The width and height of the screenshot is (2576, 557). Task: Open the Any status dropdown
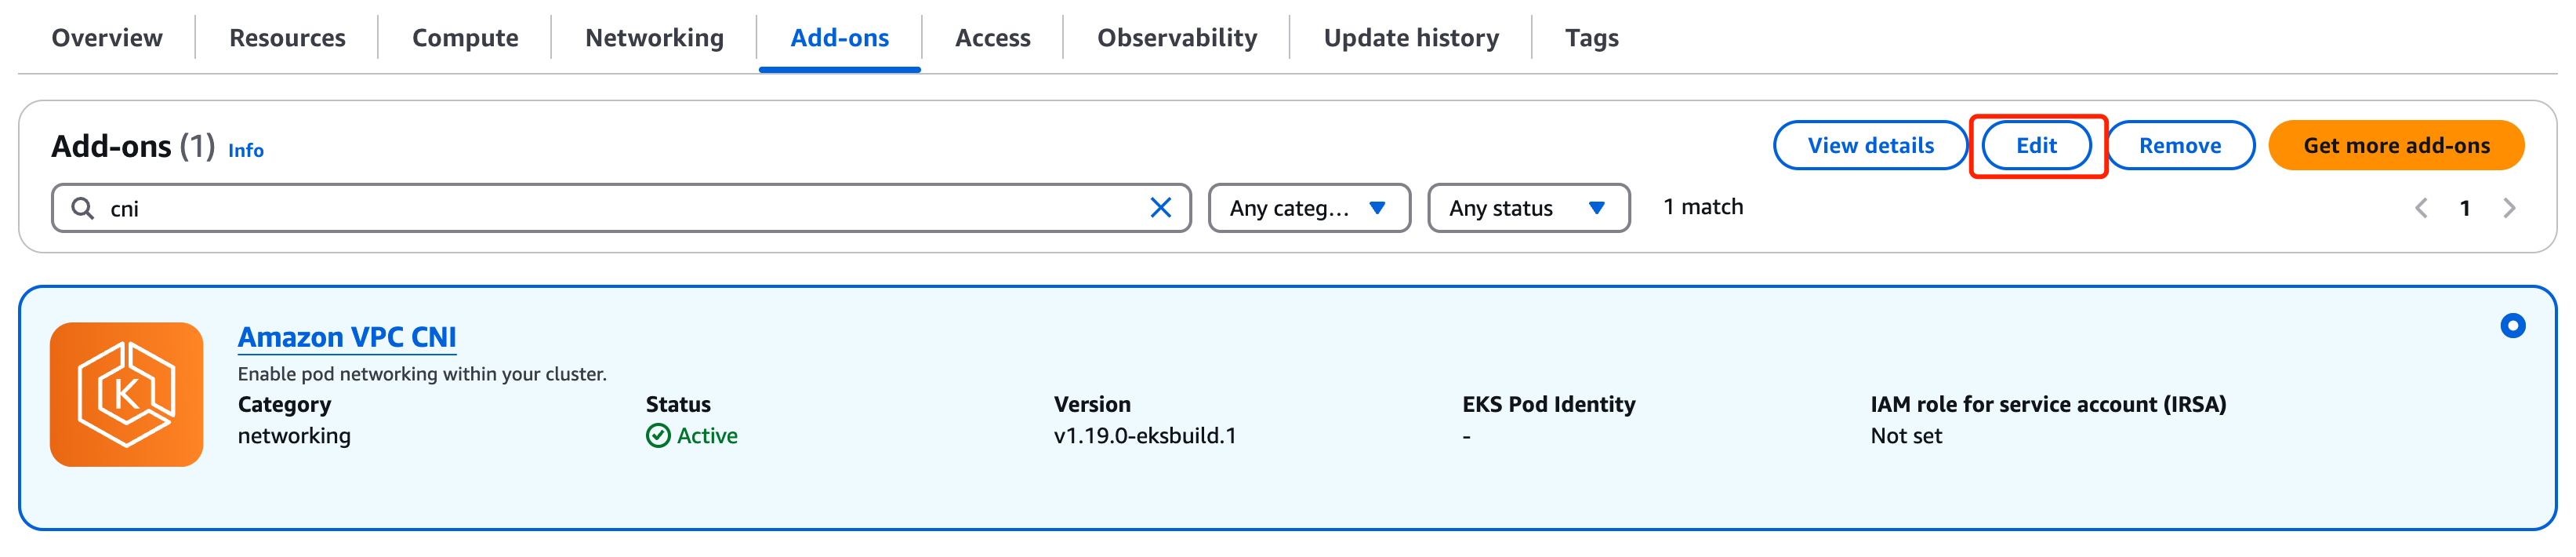click(x=1528, y=208)
